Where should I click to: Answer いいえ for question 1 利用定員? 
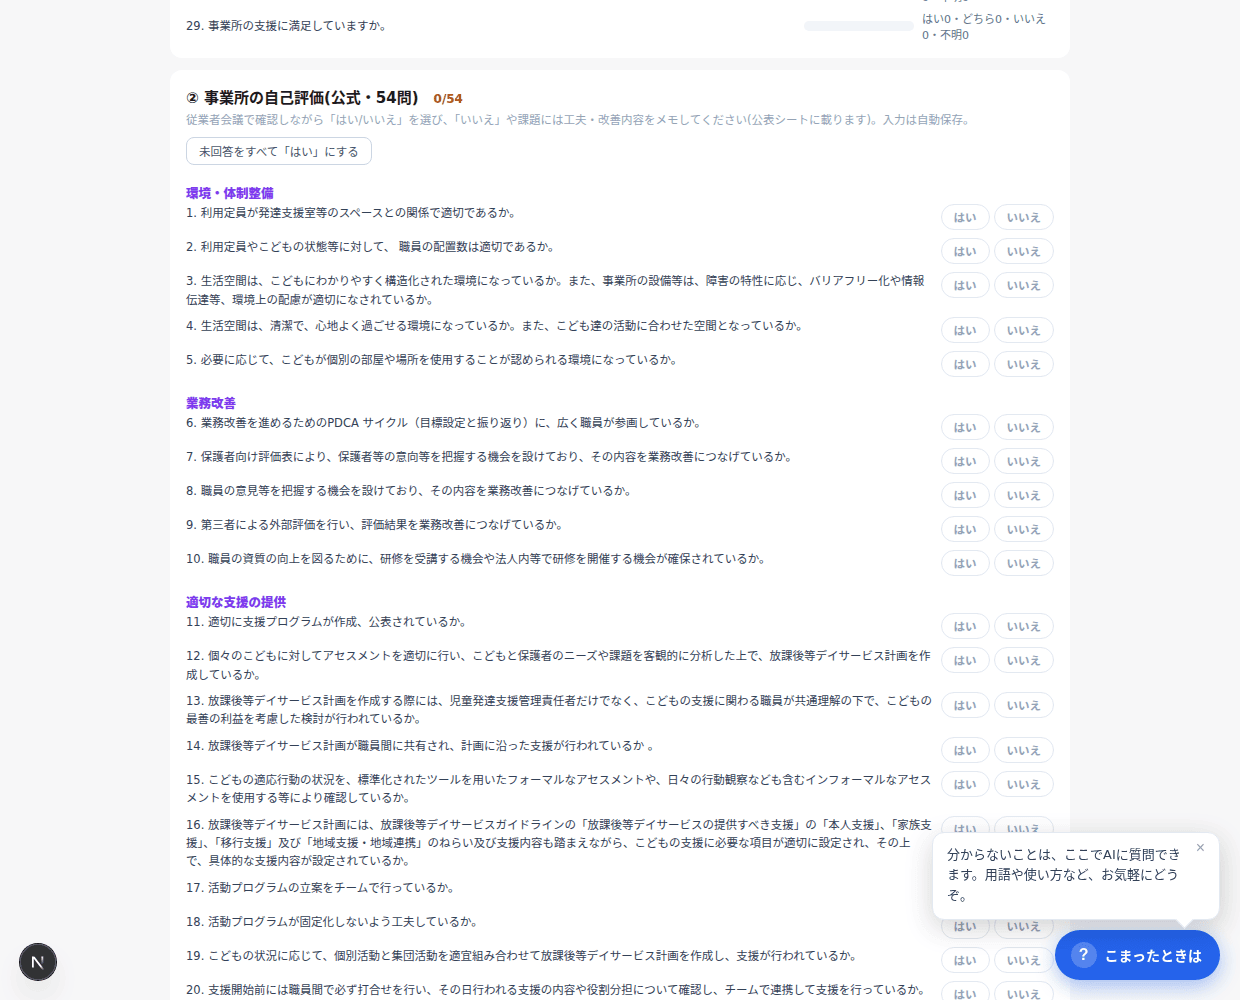[x=1023, y=217]
